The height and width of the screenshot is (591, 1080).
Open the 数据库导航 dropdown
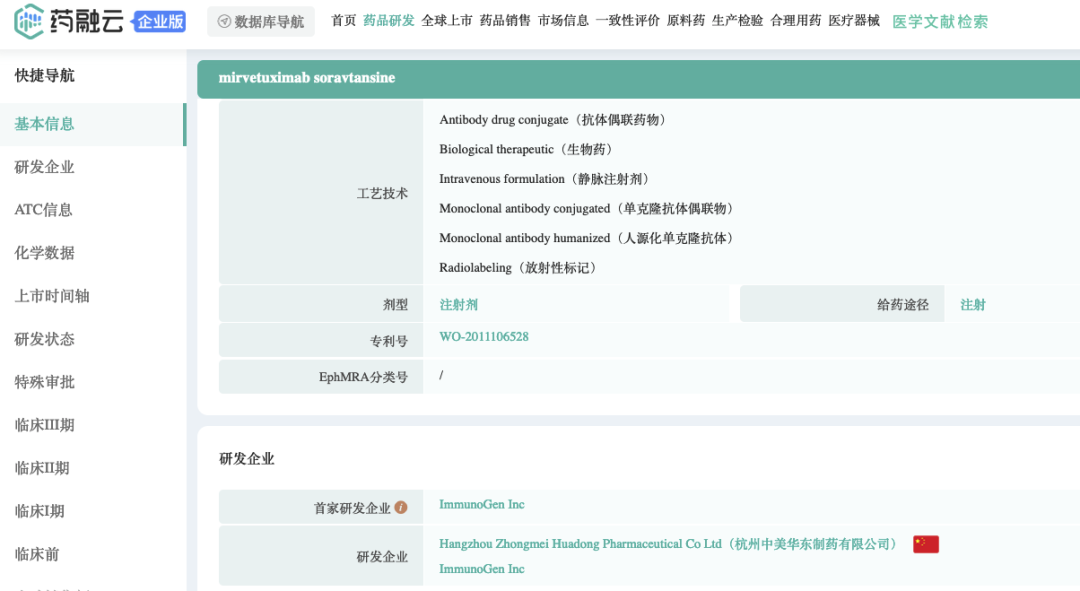coord(261,21)
